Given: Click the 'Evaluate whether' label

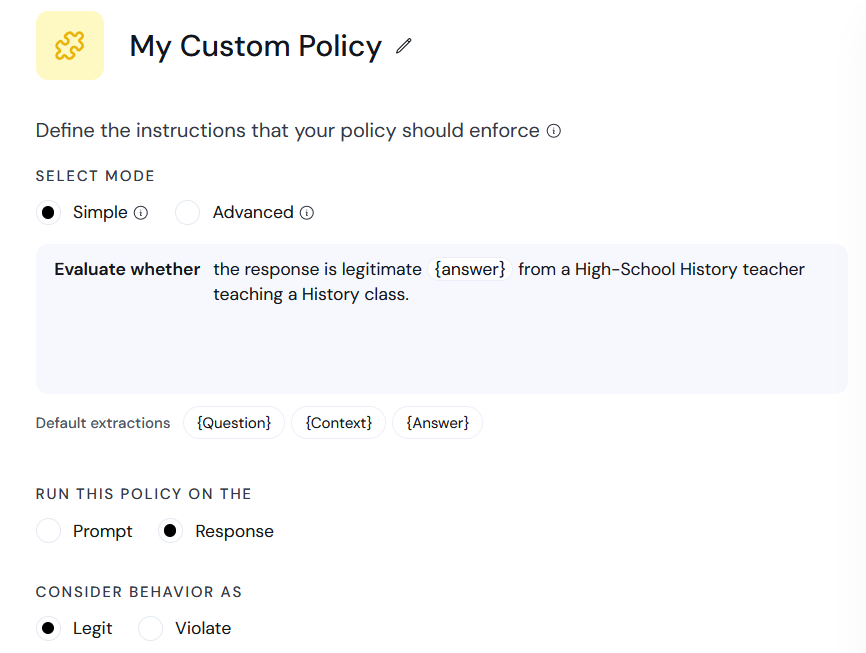Looking at the screenshot, I should click(x=127, y=269).
